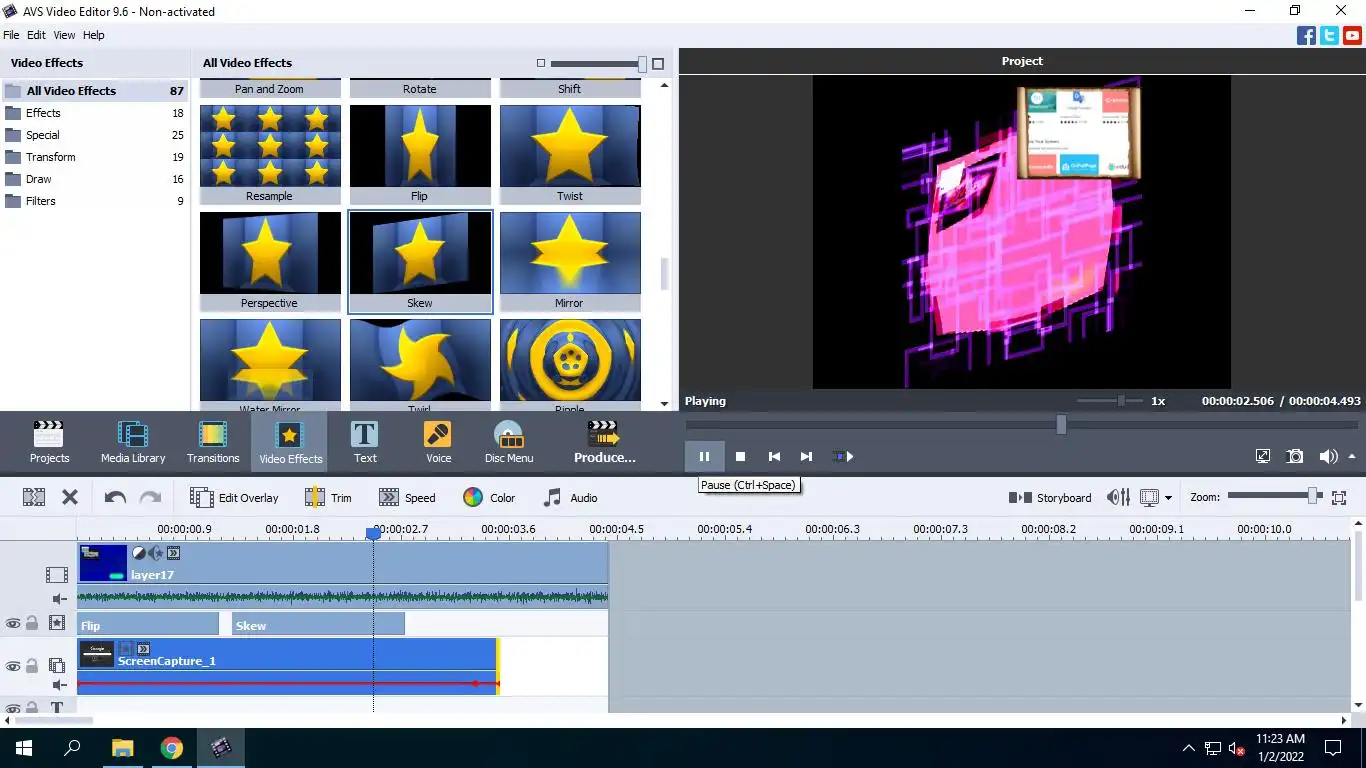The height and width of the screenshot is (768, 1366).
Task: Toggle lock on the video overlay track
Action: (x=32, y=666)
